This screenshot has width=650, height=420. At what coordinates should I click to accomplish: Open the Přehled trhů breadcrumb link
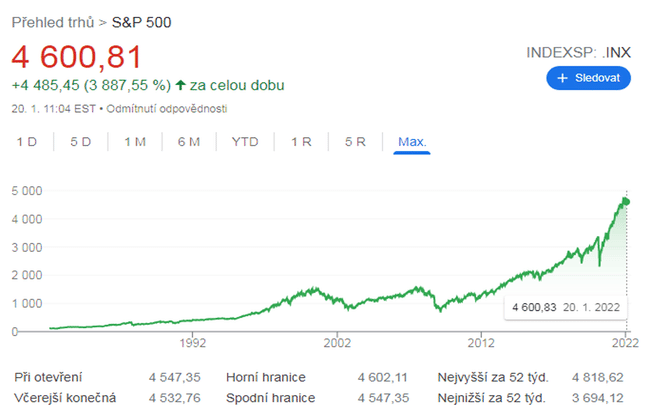coord(53,21)
